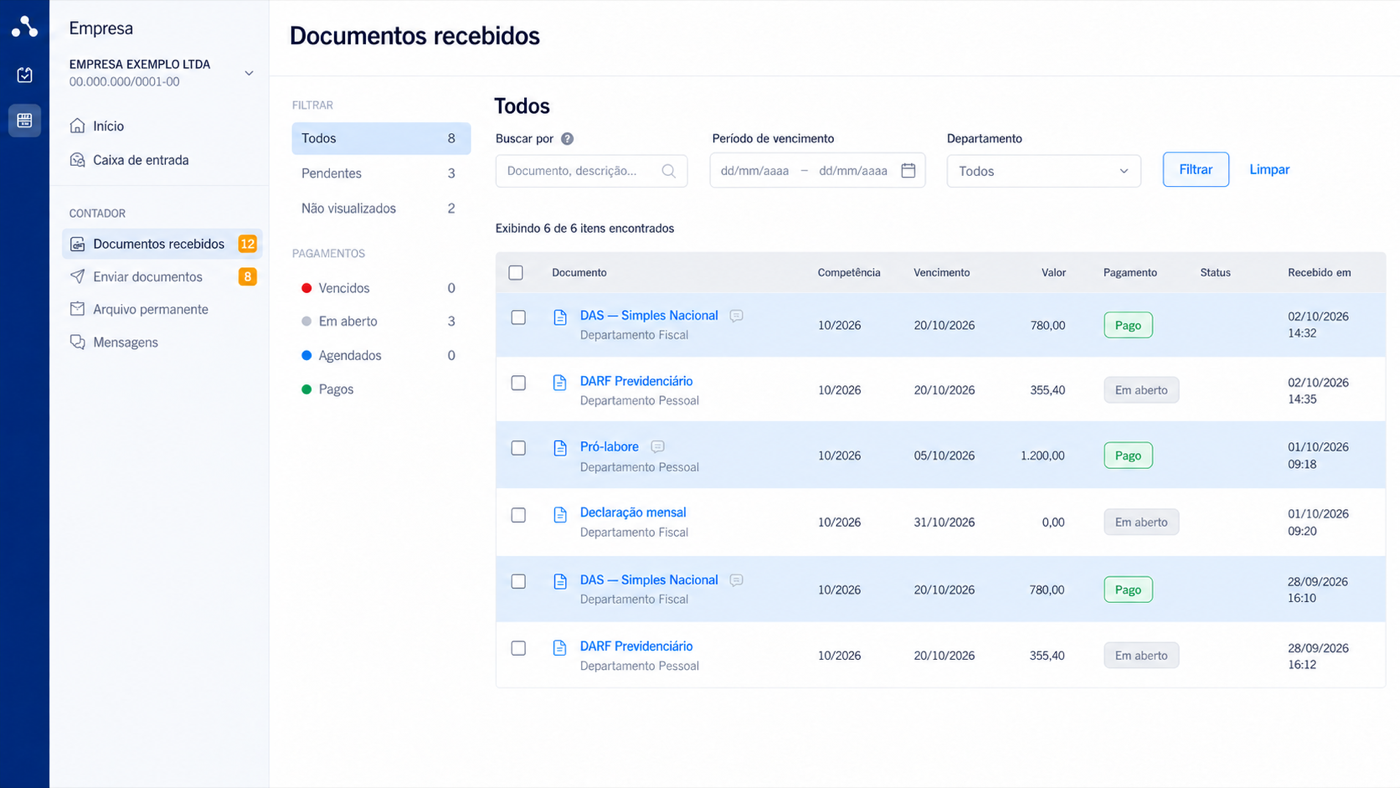Open the Departamento dropdown showing Todos

click(x=1044, y=171)
